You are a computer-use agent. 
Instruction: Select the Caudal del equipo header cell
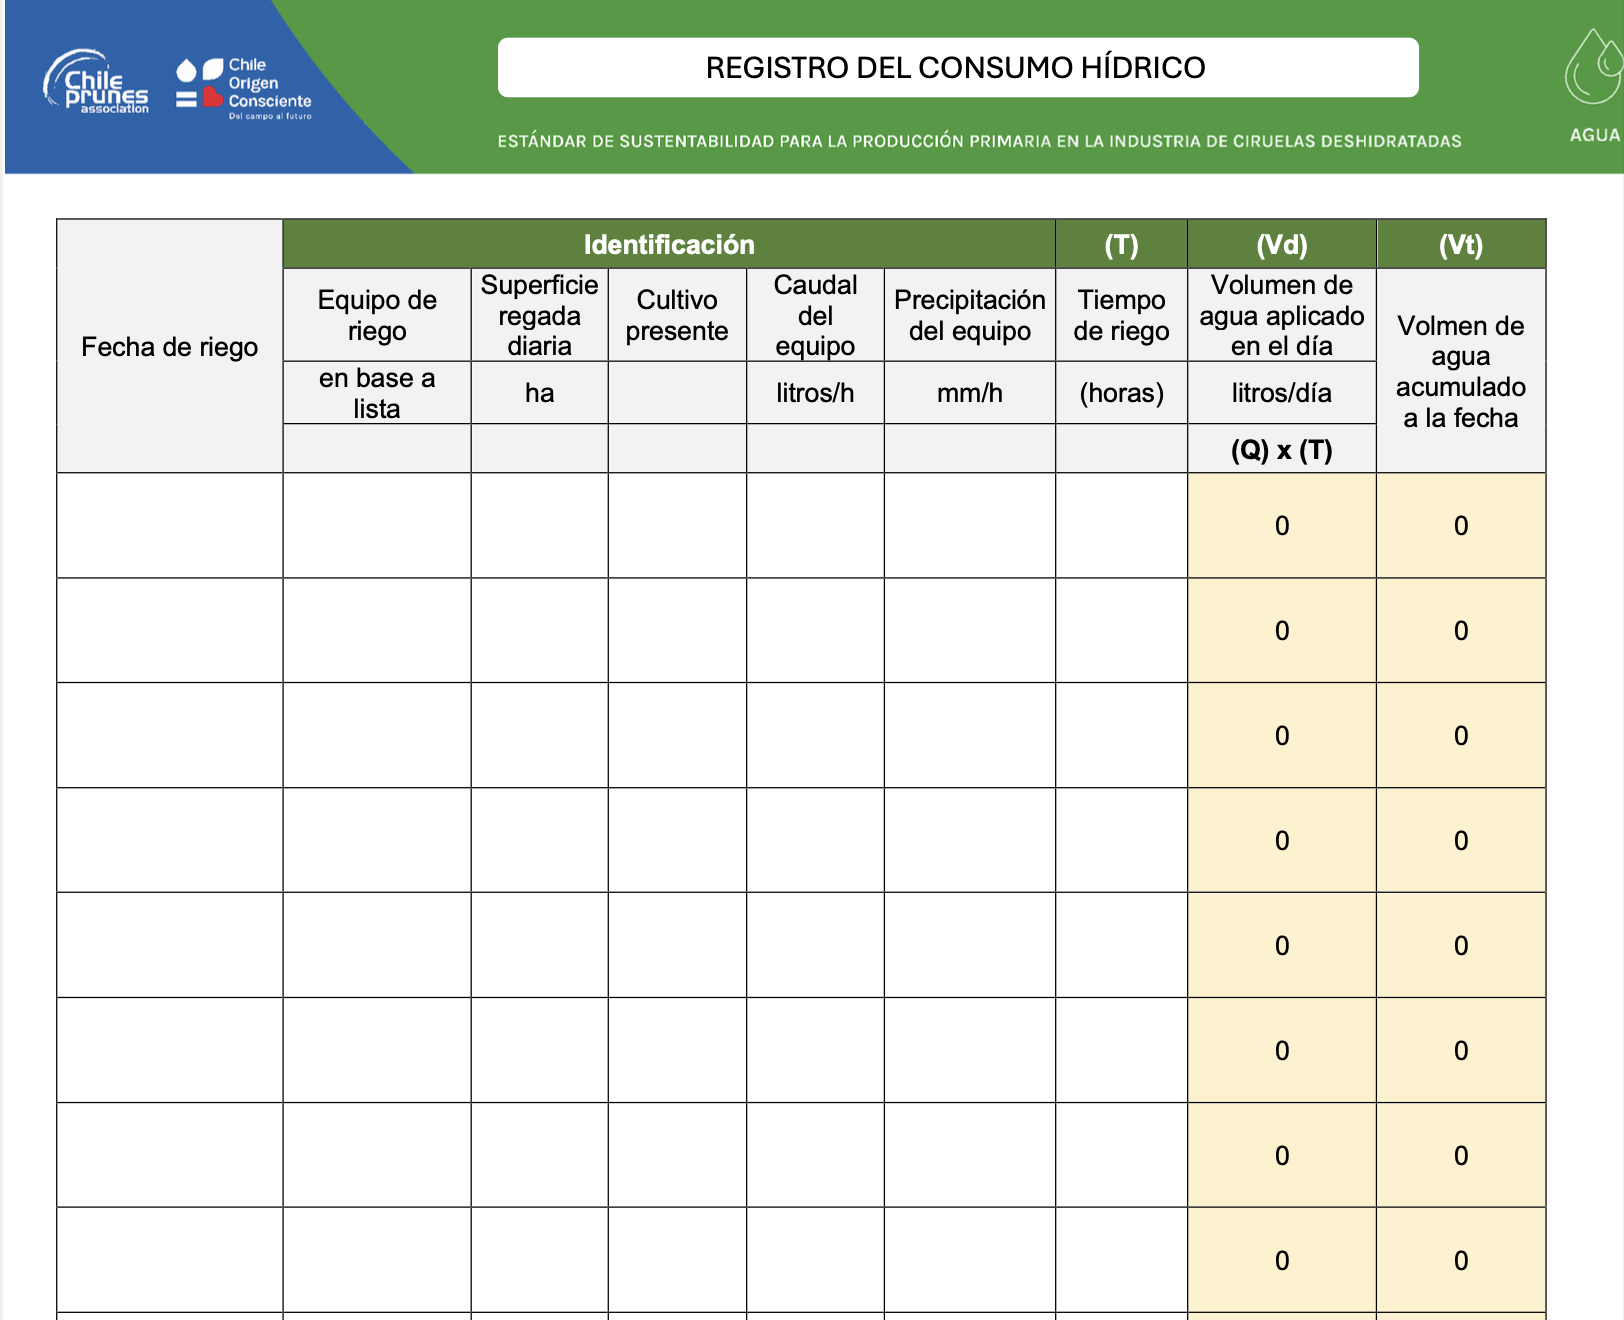click(x=815, y=315)
